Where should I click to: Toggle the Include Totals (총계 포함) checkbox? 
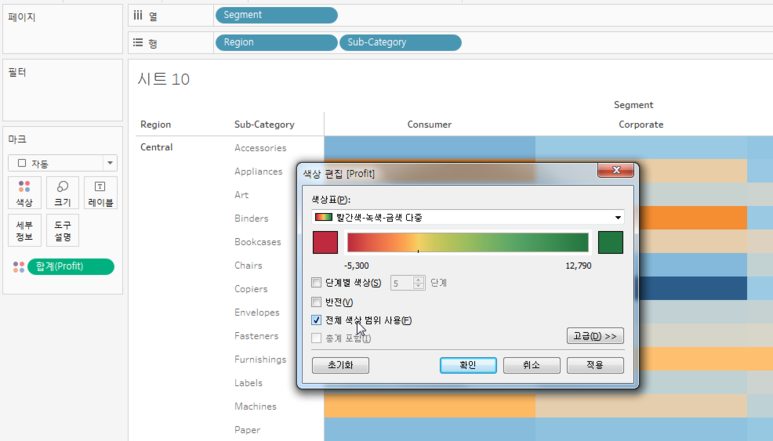[316, 338]
